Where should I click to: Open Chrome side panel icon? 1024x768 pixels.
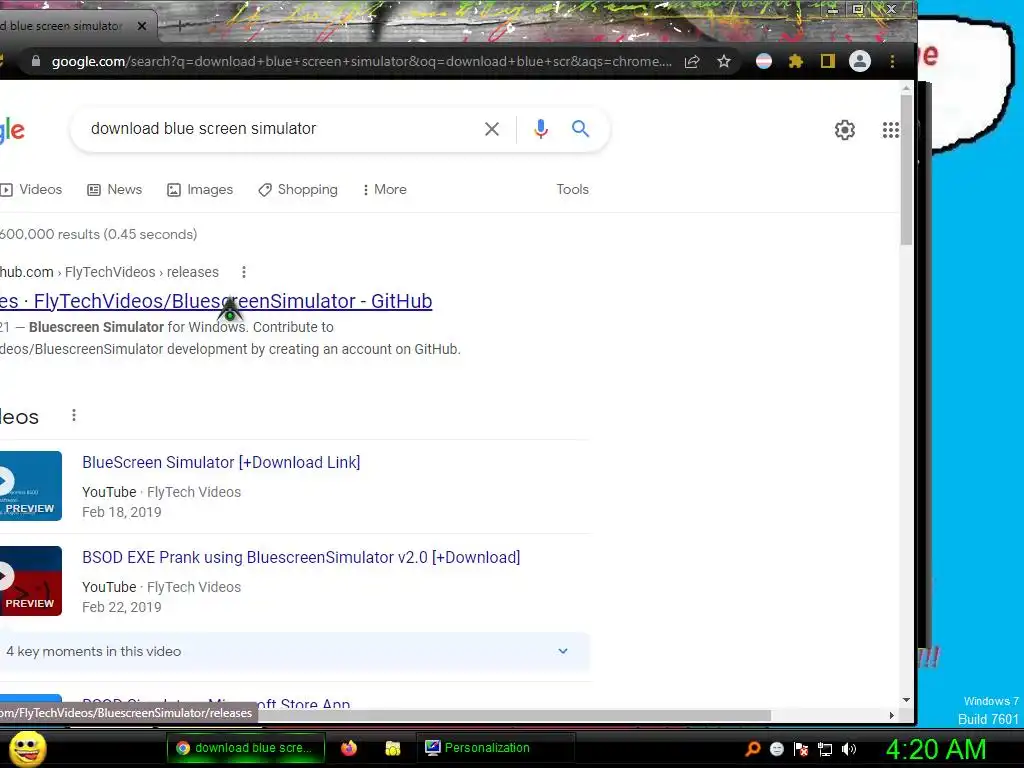click(827, 61)
